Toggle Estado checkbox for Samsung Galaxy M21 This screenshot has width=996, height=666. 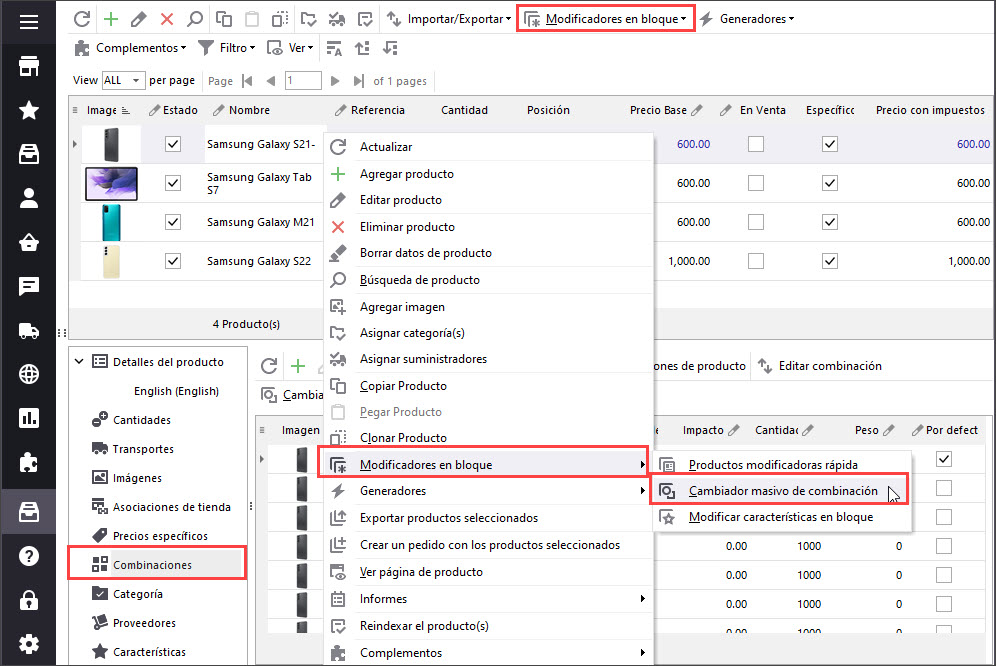173,222
